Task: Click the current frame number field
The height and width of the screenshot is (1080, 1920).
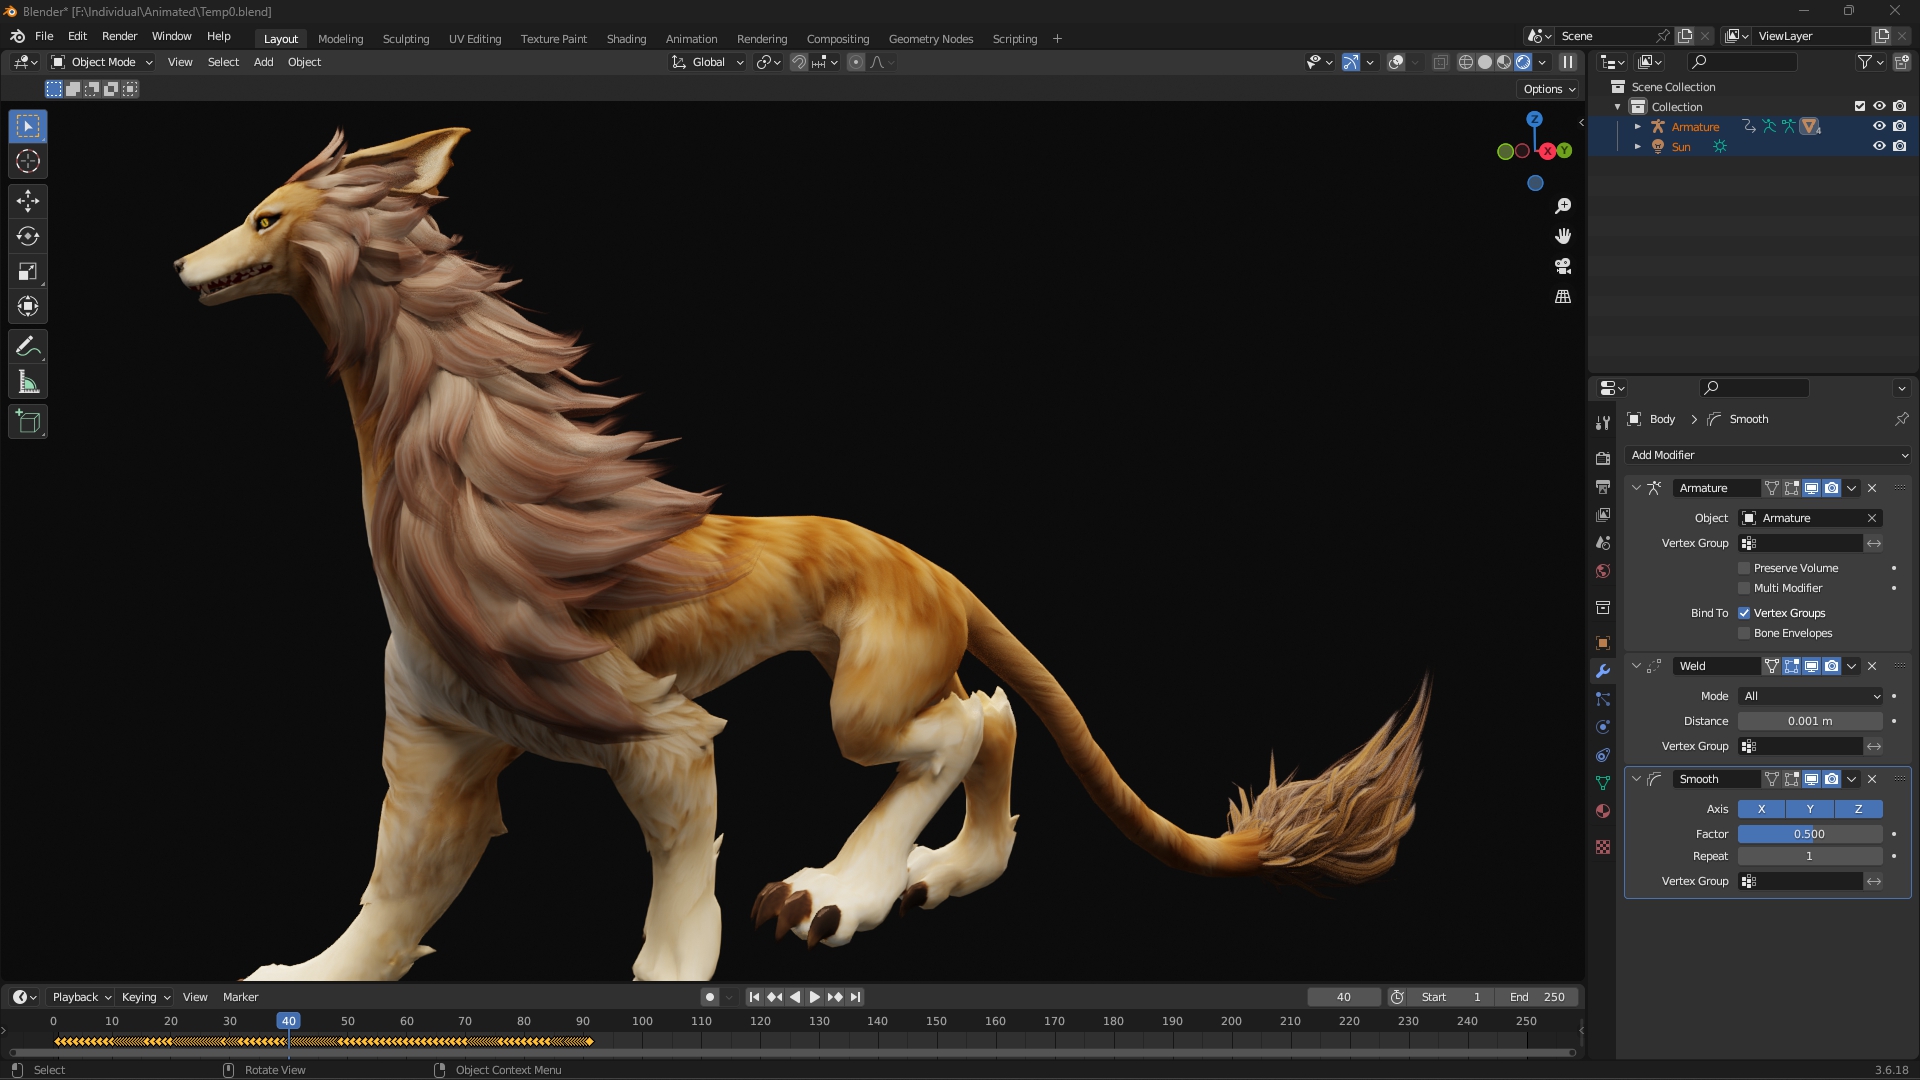Action: [1343, 997]
